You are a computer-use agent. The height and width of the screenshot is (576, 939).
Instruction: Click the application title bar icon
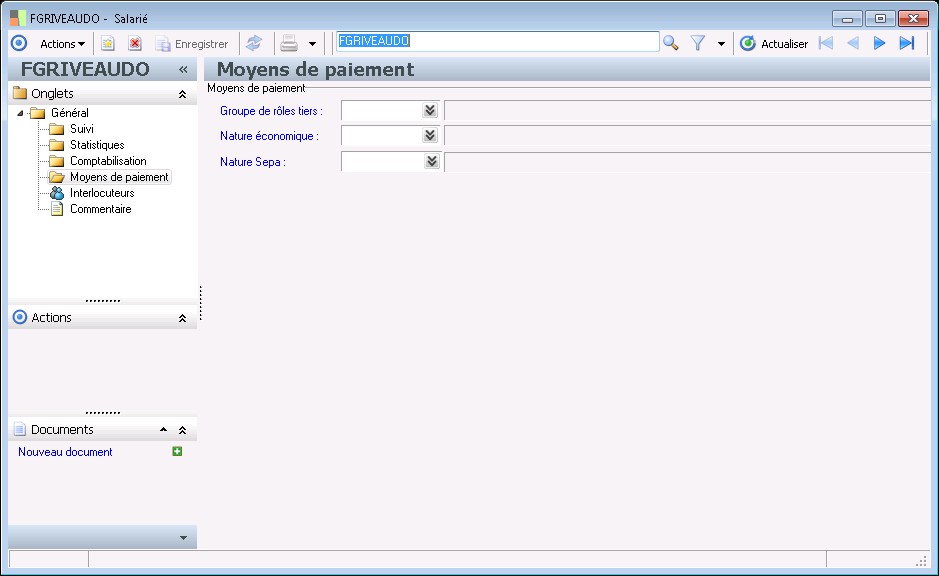click(17, 18)
